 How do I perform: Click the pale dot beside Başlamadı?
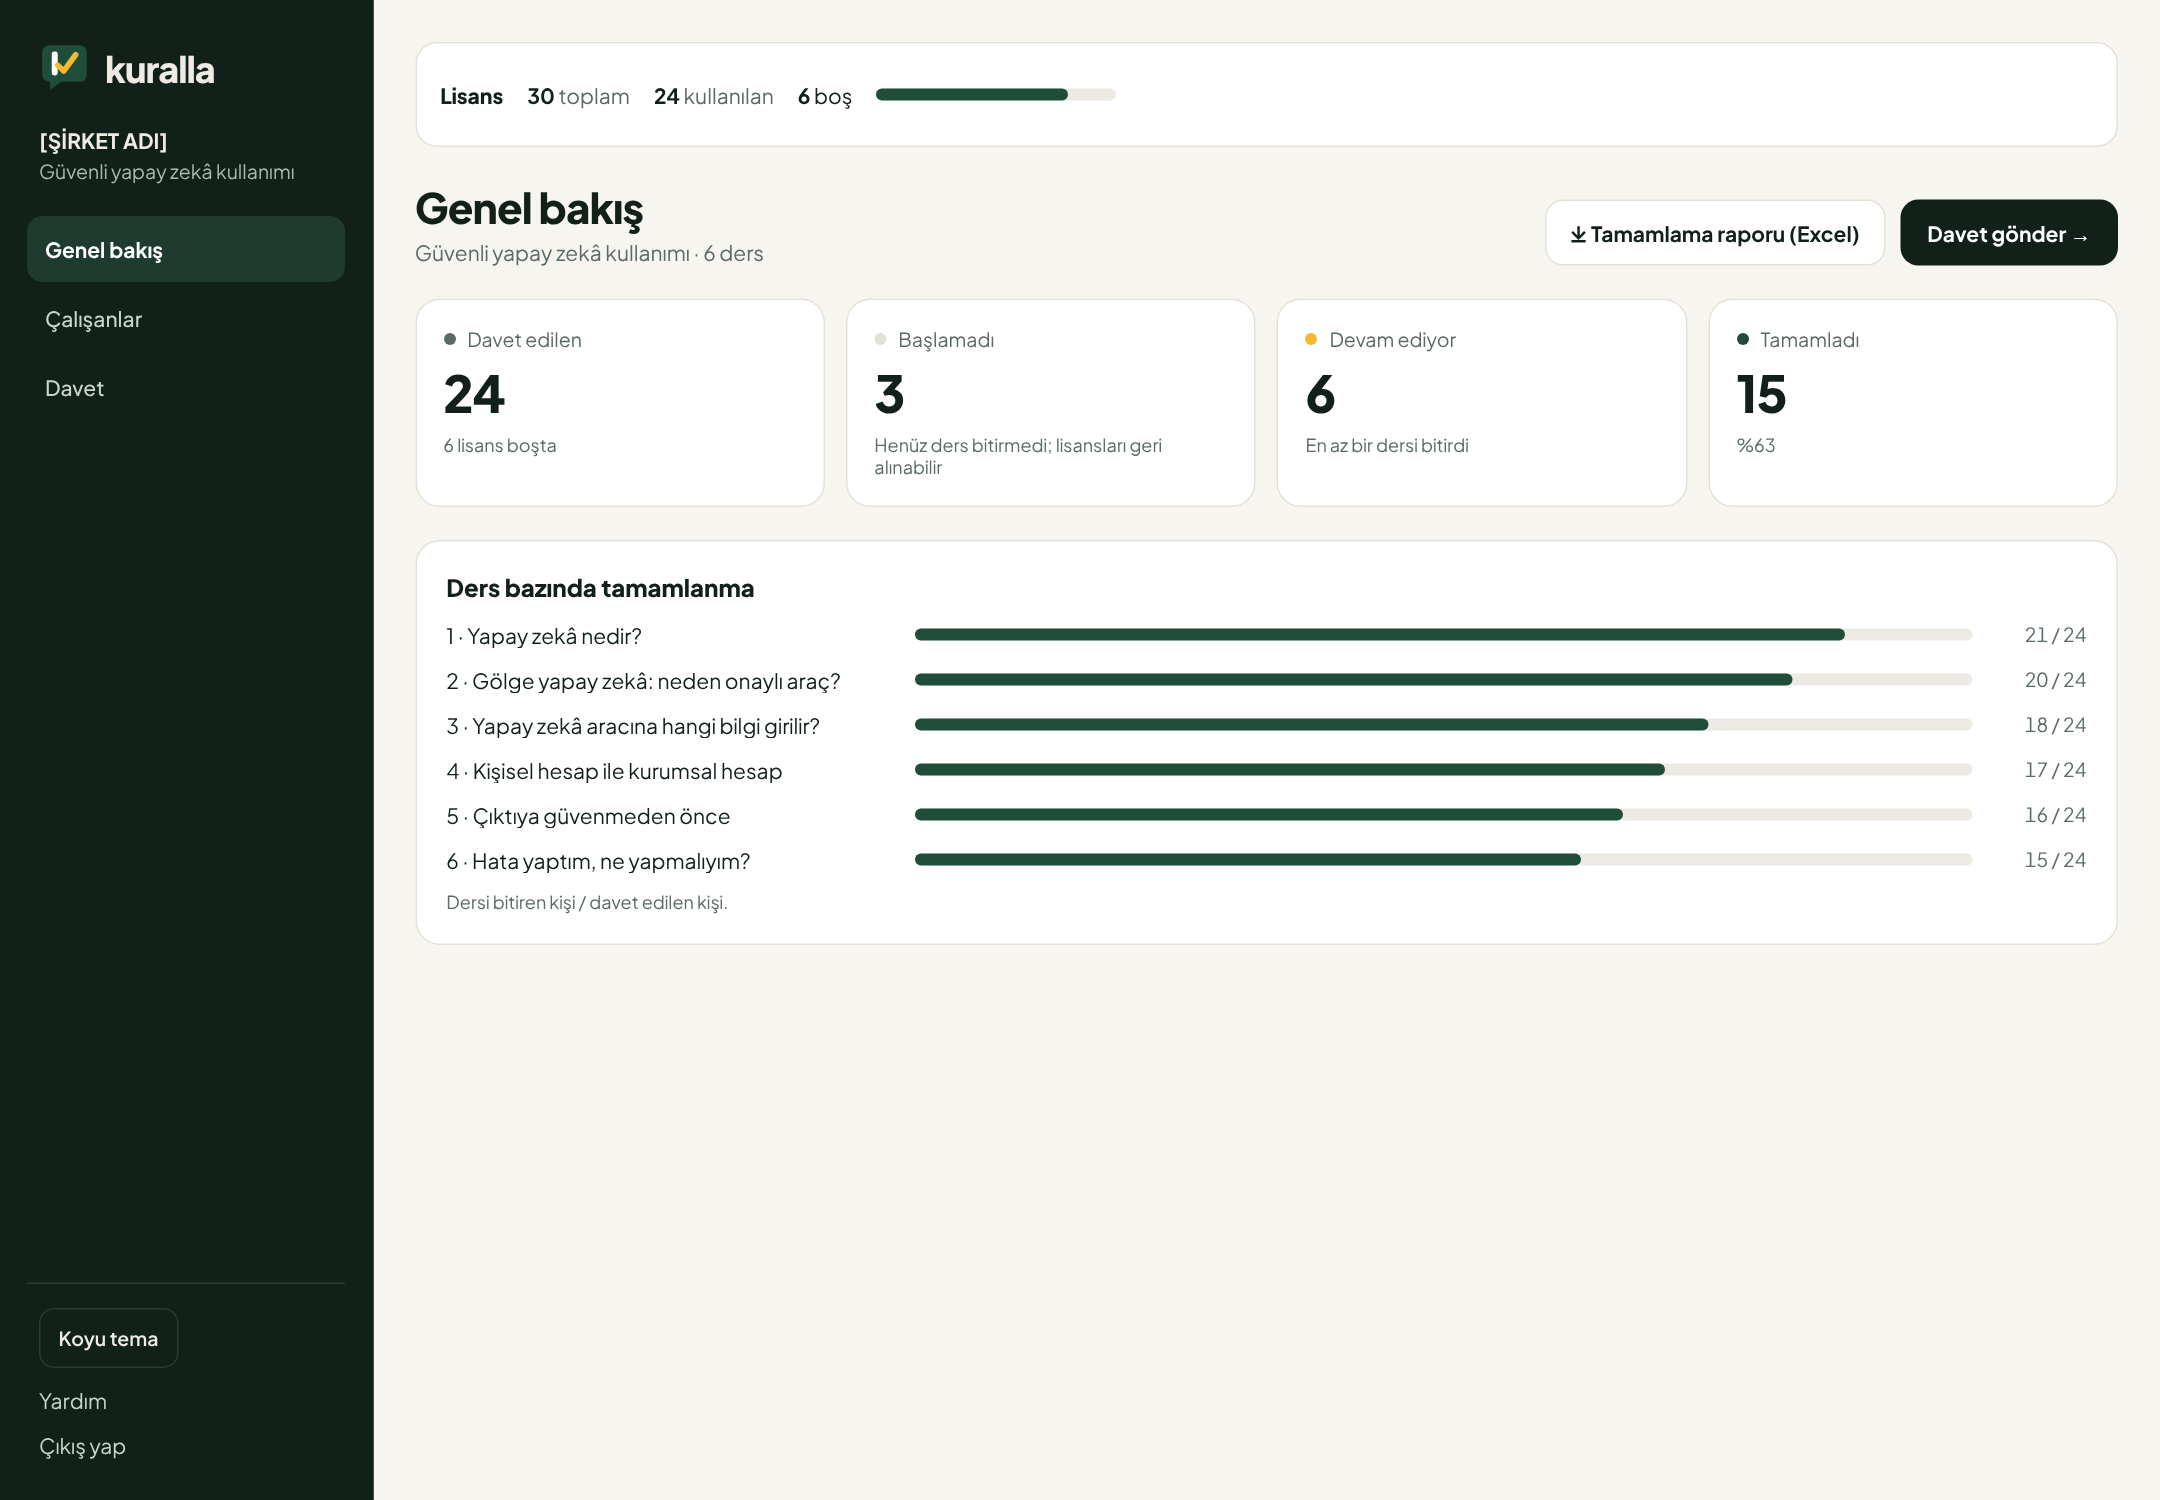[x=880, y=339]
